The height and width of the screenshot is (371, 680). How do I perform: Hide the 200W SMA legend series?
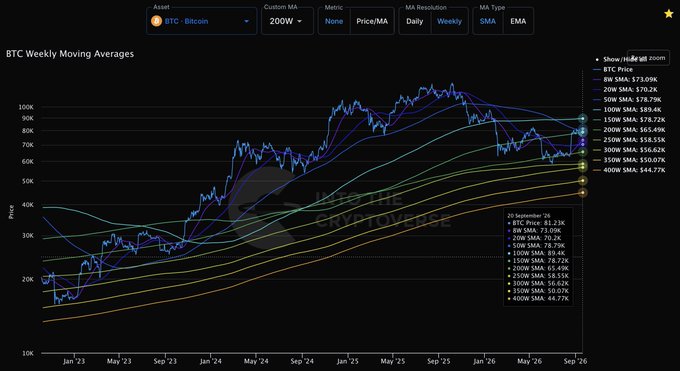coord(628,130)
